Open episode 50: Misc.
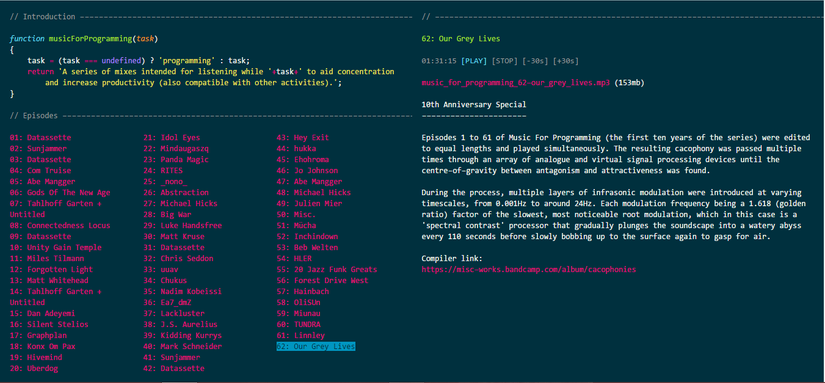Screen dimensions: 825x383 coord(297,215)
